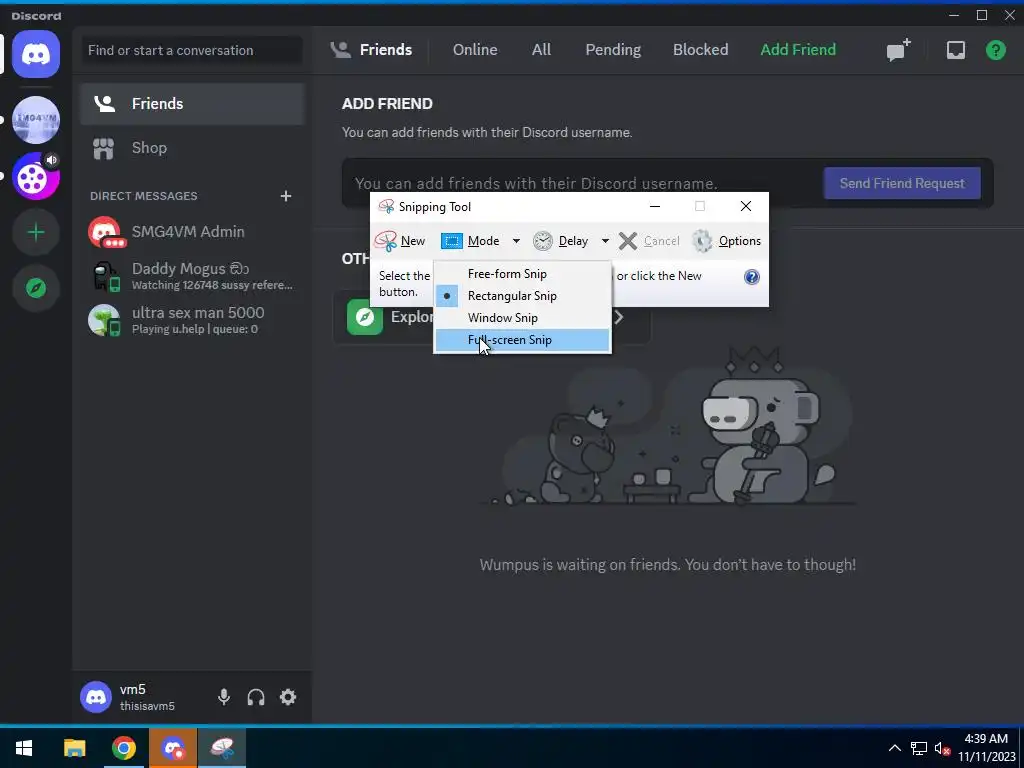Open the film reel server icon
The width and height of the screenshot is (1024, 768).
(x=36, y=176)
